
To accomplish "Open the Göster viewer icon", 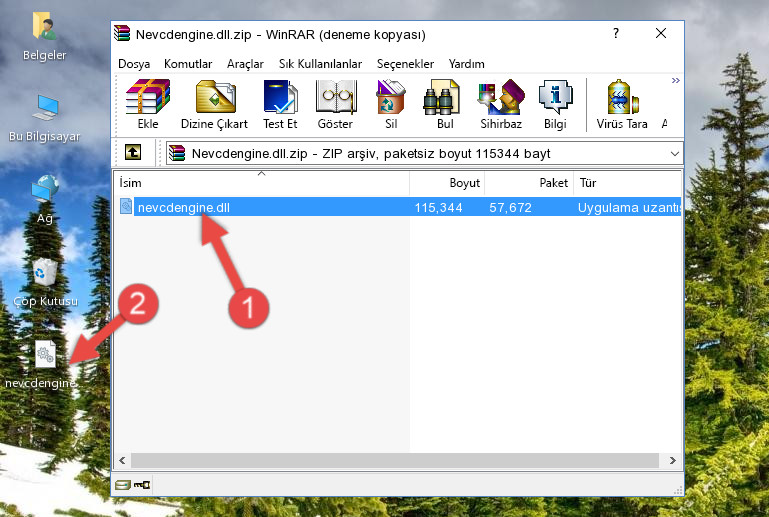I will (335, 104).
